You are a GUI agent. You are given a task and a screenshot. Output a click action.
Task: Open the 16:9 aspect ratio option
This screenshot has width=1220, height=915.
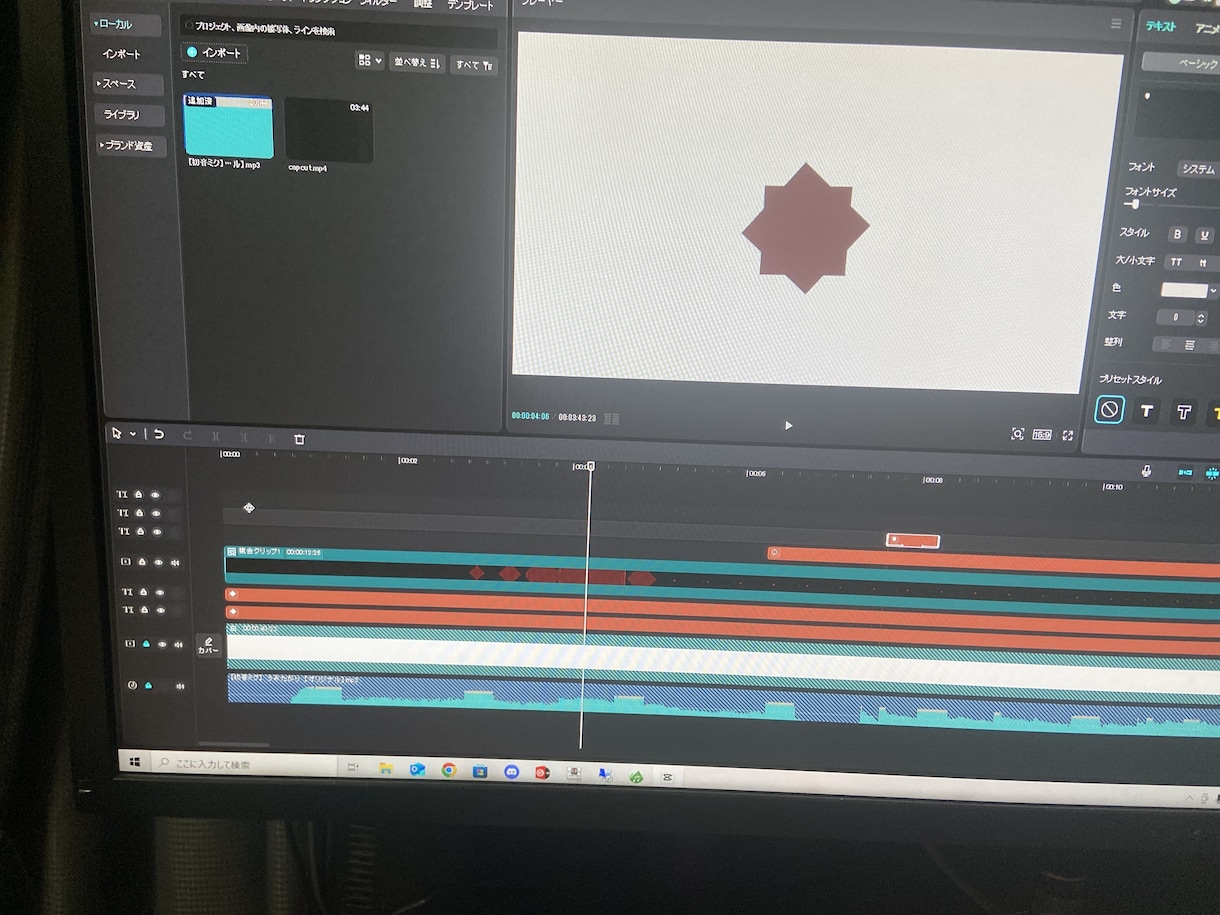click(1042, 435)
